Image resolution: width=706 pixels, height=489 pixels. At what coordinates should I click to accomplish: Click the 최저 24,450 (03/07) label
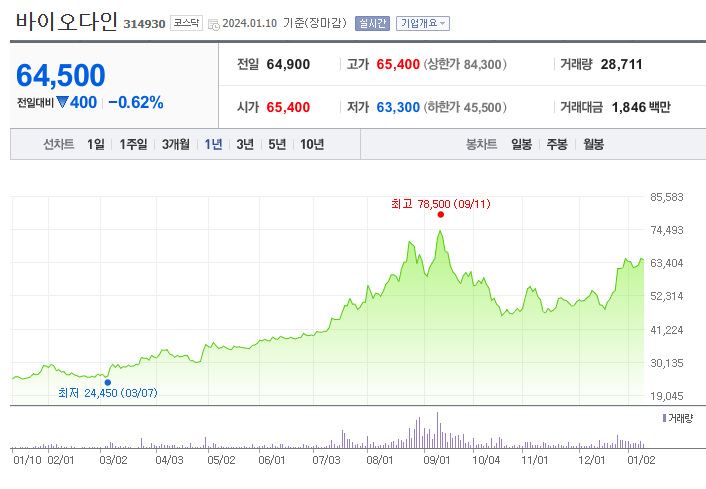(x=108, y=393)
